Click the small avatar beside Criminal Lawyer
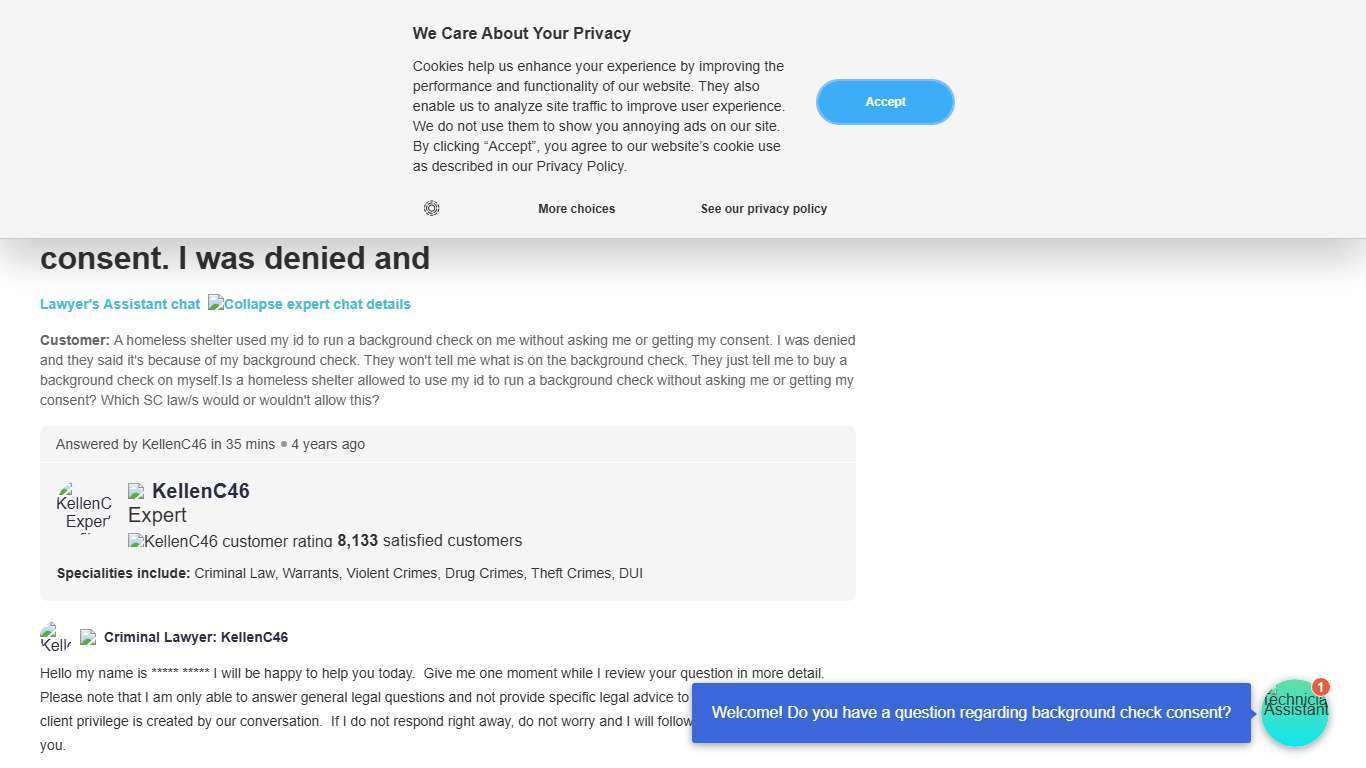Viewport: 1366px width, 768px height. (55, 637)
